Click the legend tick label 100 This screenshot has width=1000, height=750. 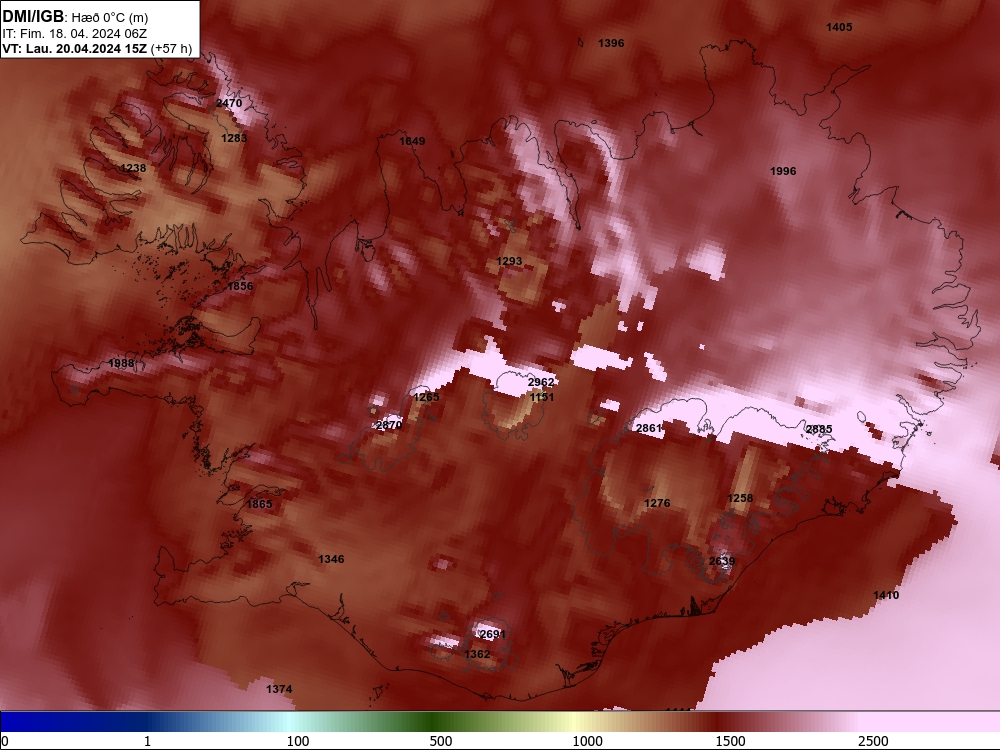298,741
